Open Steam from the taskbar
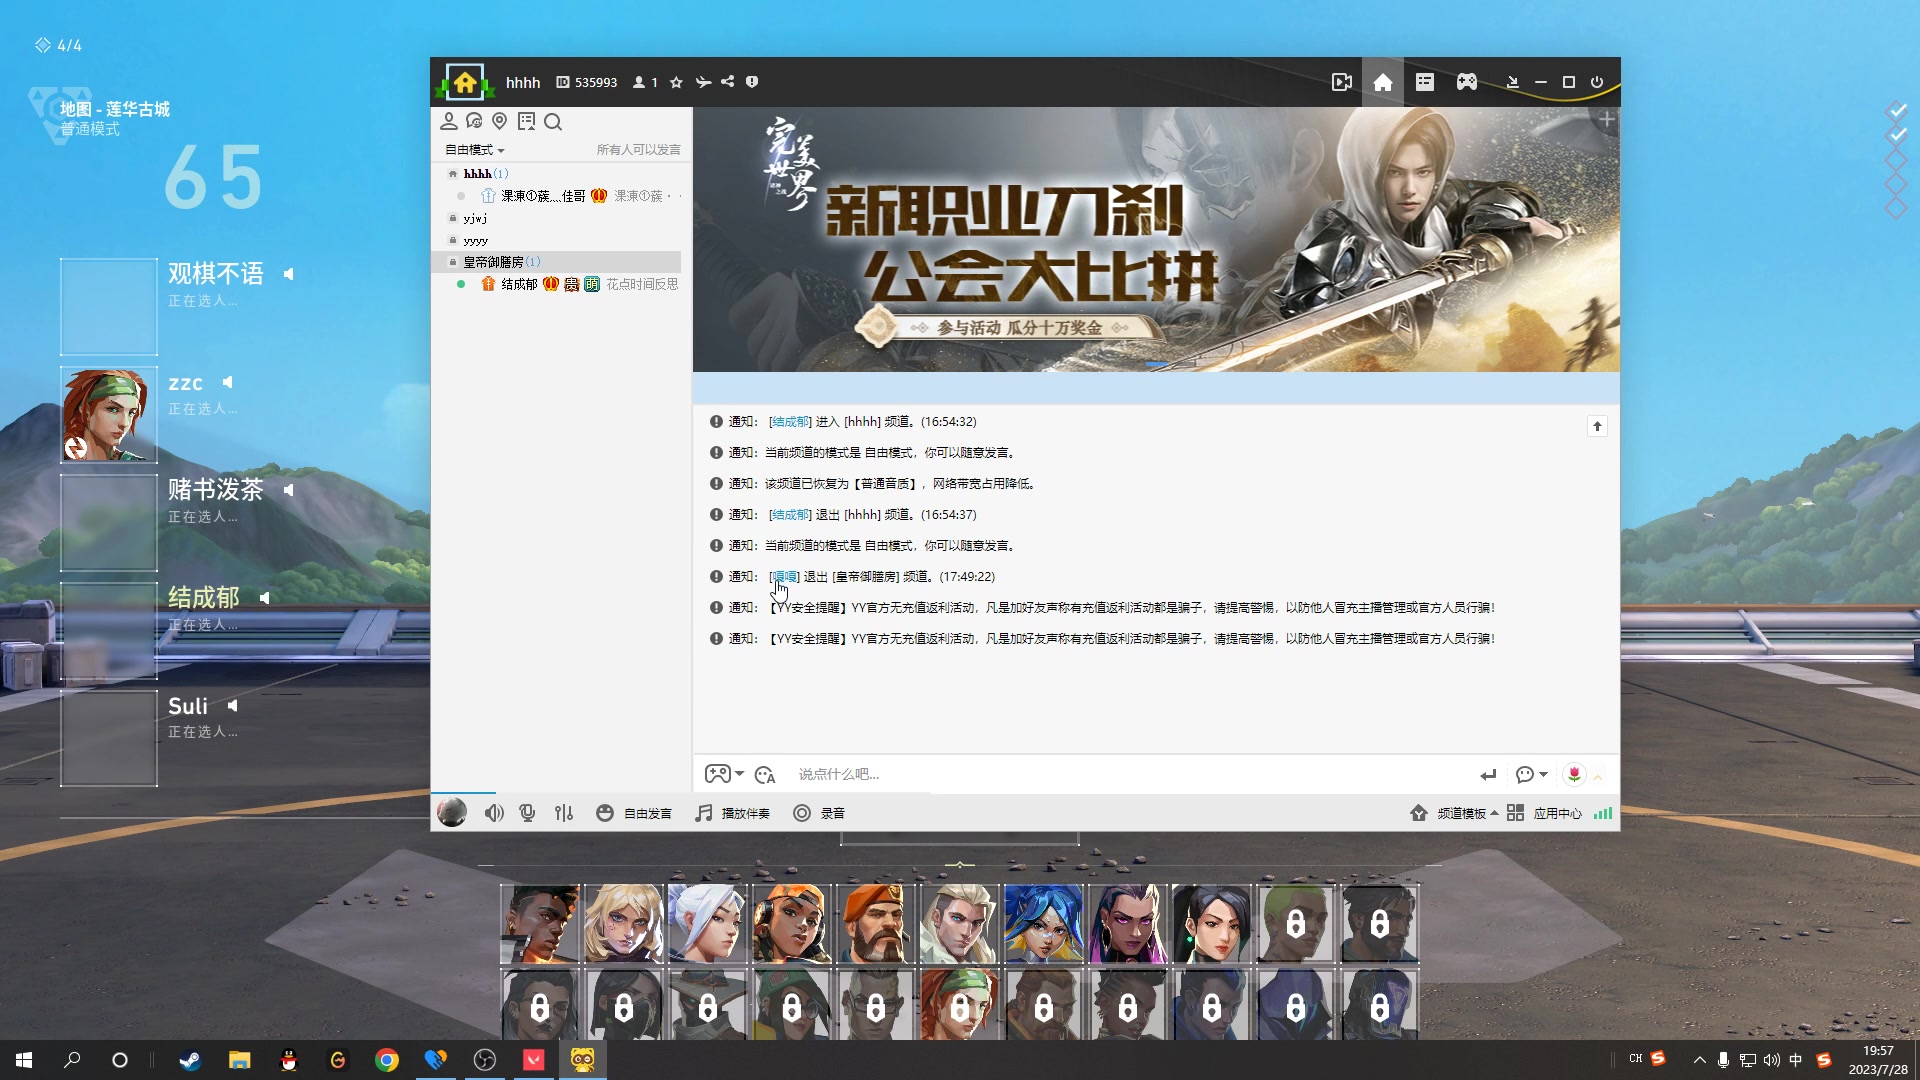Image resolution: width=1920 pixels, height=1080 pixels. click(x=190, y=1060)
